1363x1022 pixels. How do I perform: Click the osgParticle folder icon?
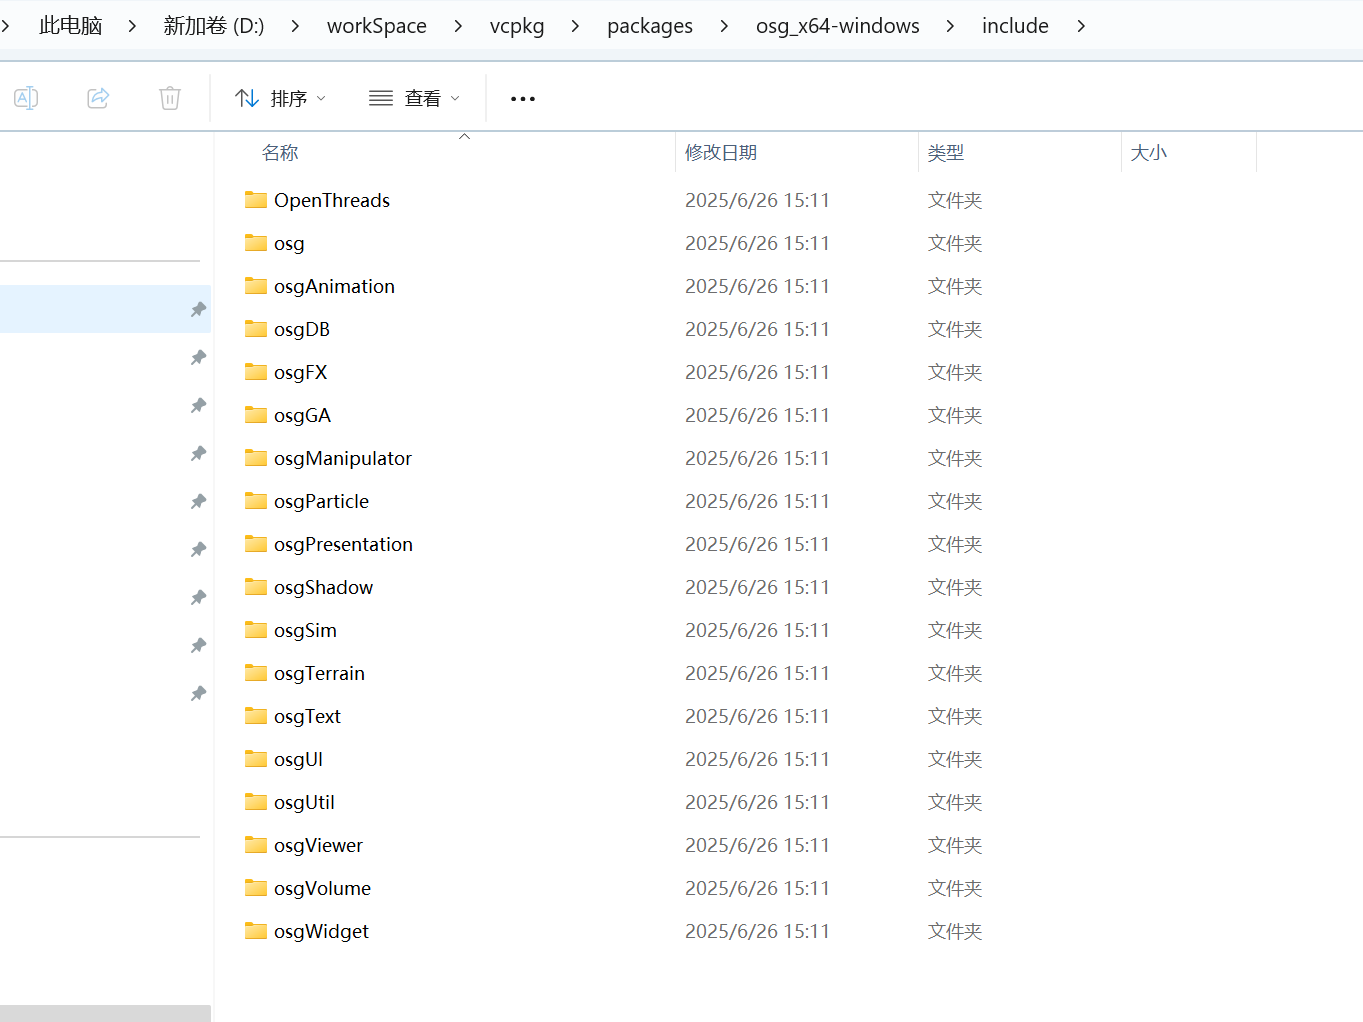click(x=256, y=501)
